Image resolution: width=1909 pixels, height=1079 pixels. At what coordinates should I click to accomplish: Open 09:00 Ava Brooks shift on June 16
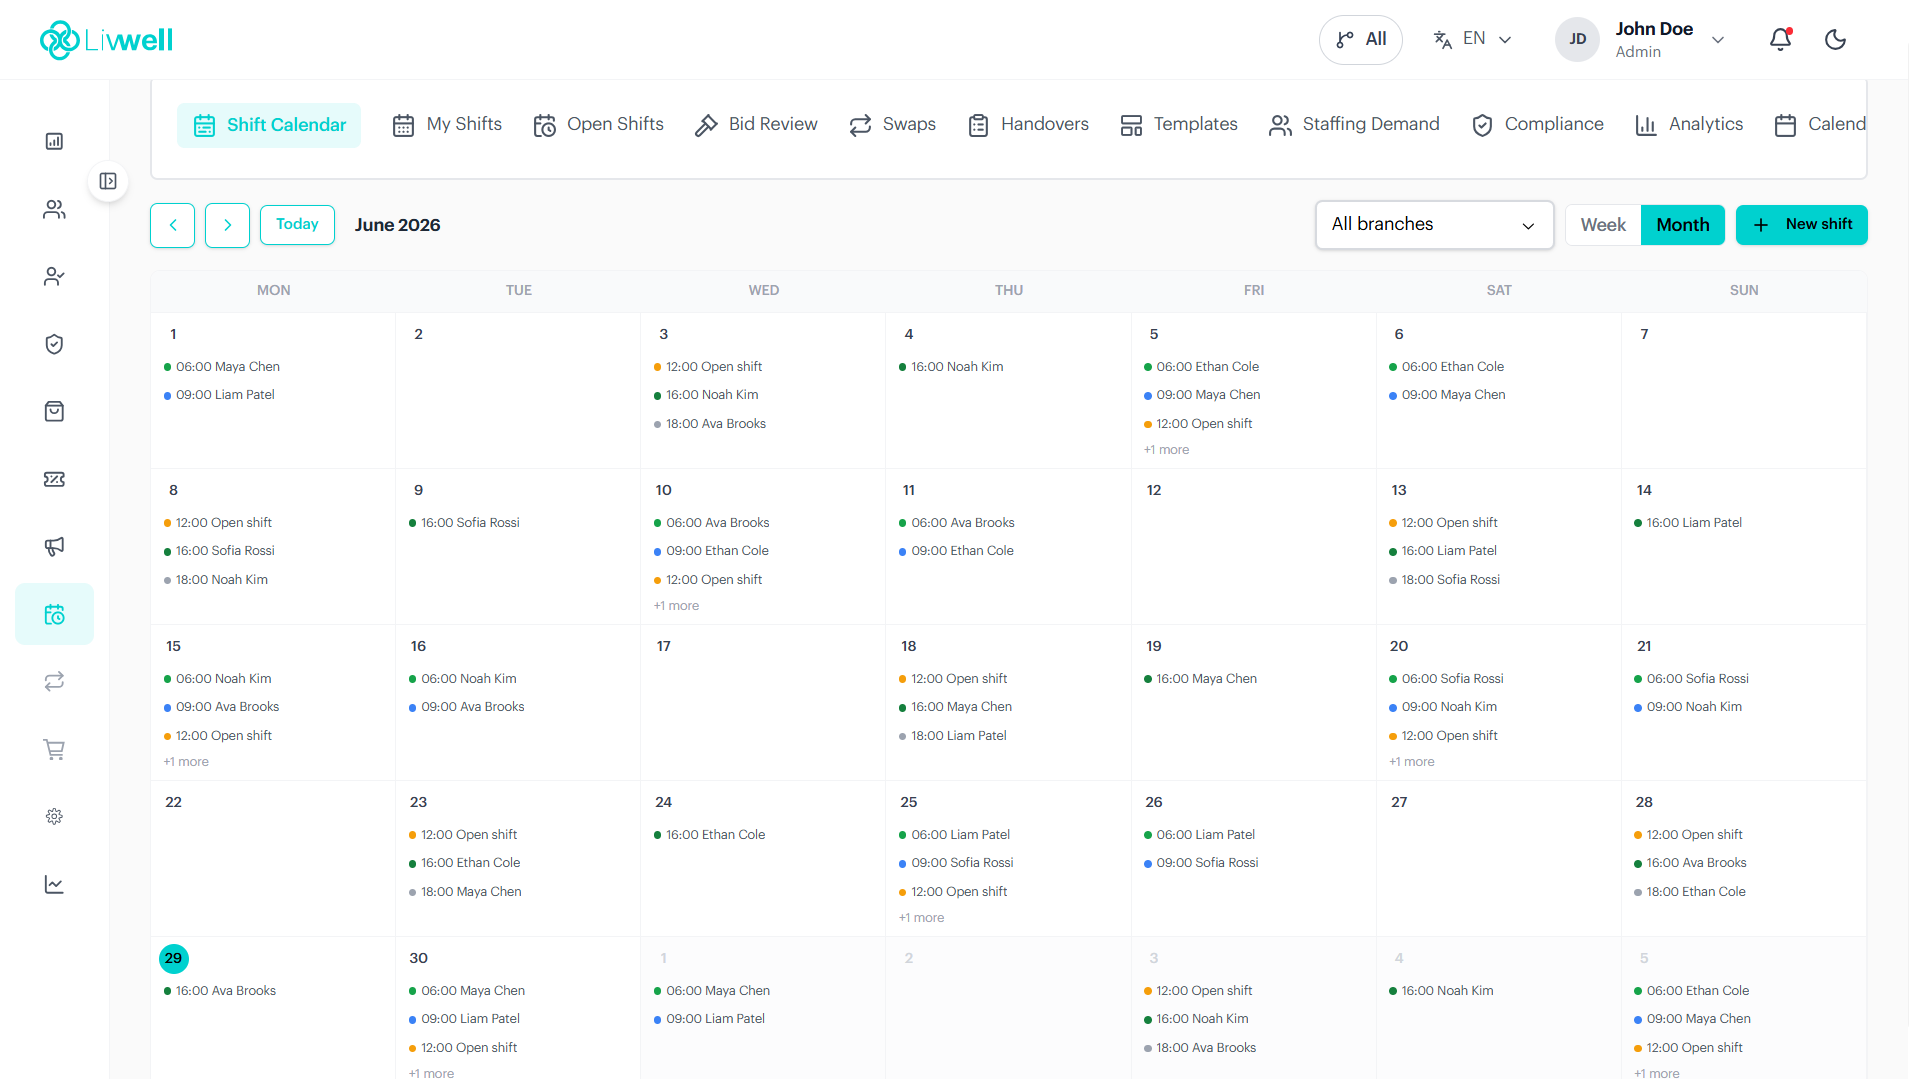(x=466, y=707)
